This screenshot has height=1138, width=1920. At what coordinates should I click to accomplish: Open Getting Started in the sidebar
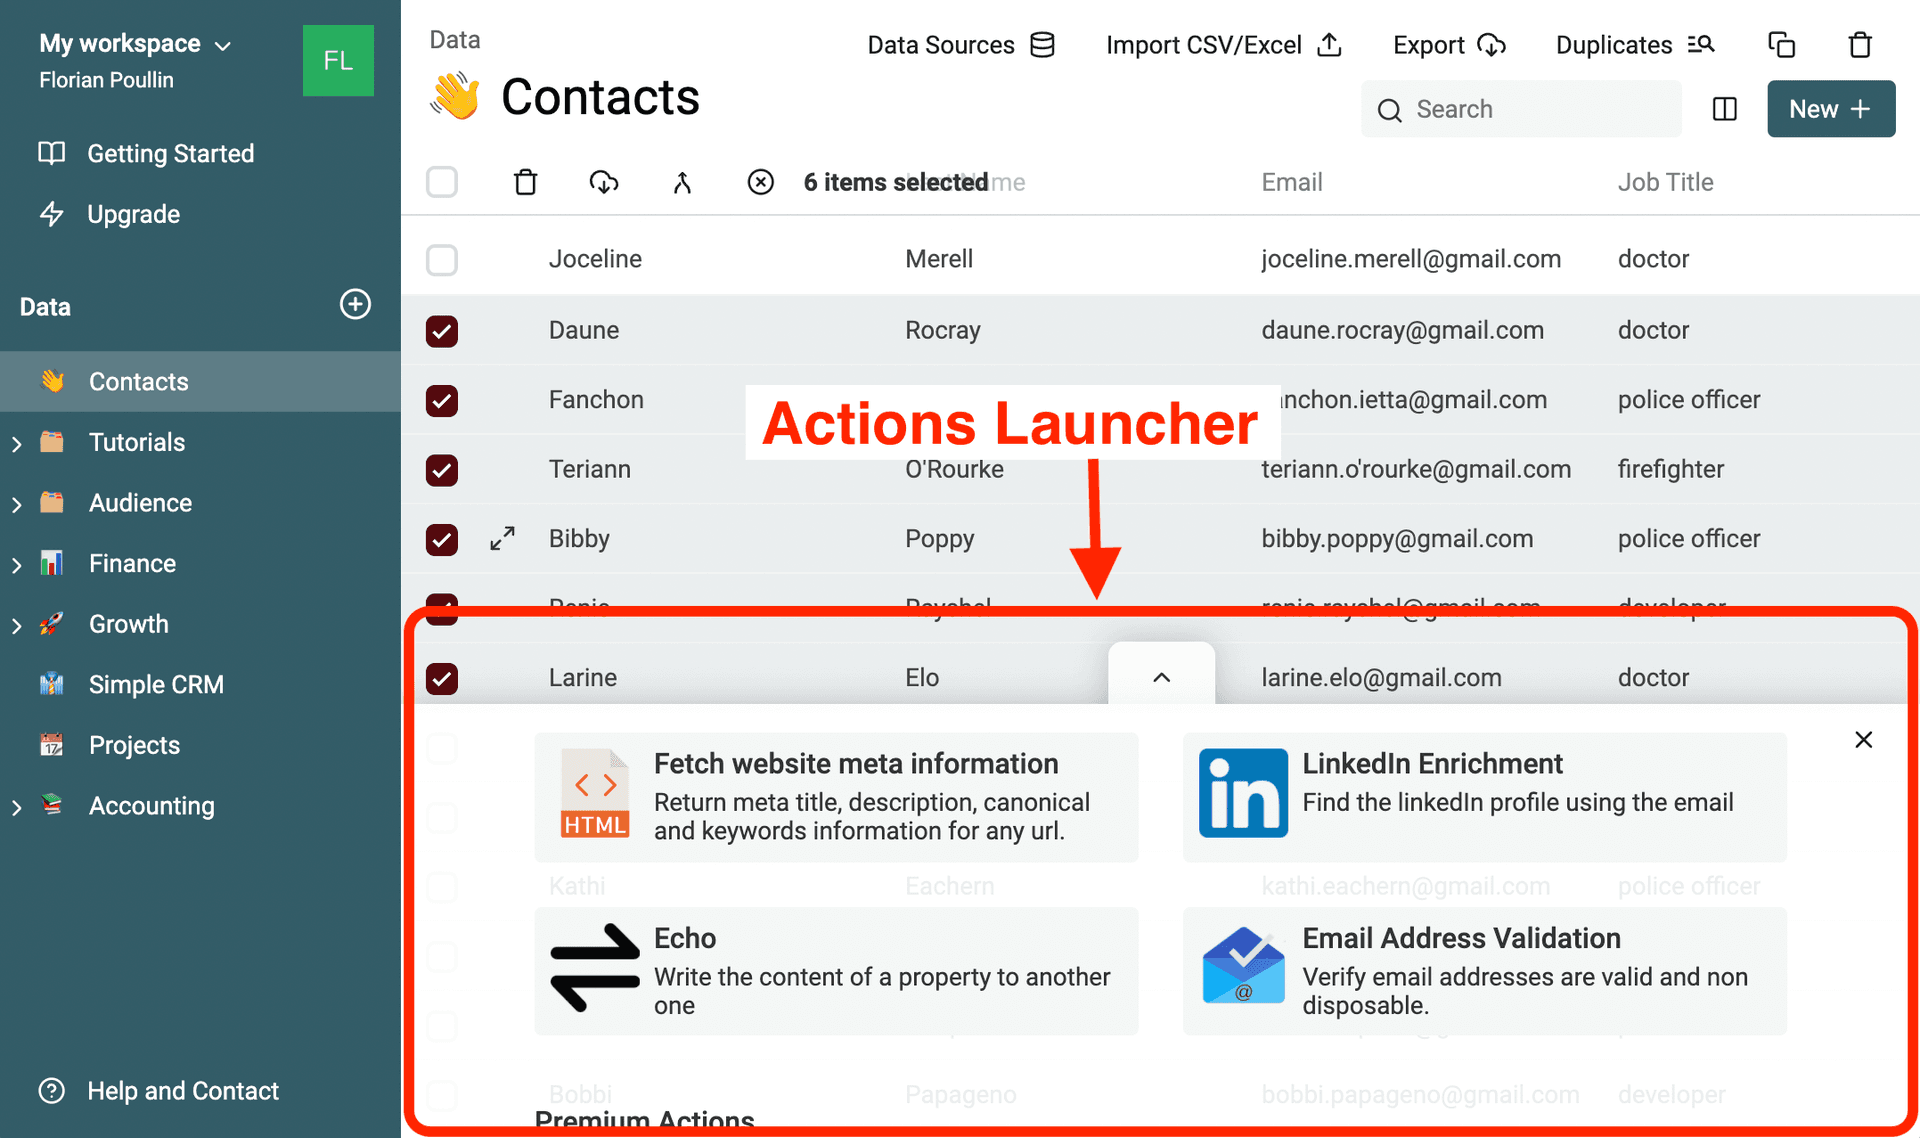pos(170,153)
